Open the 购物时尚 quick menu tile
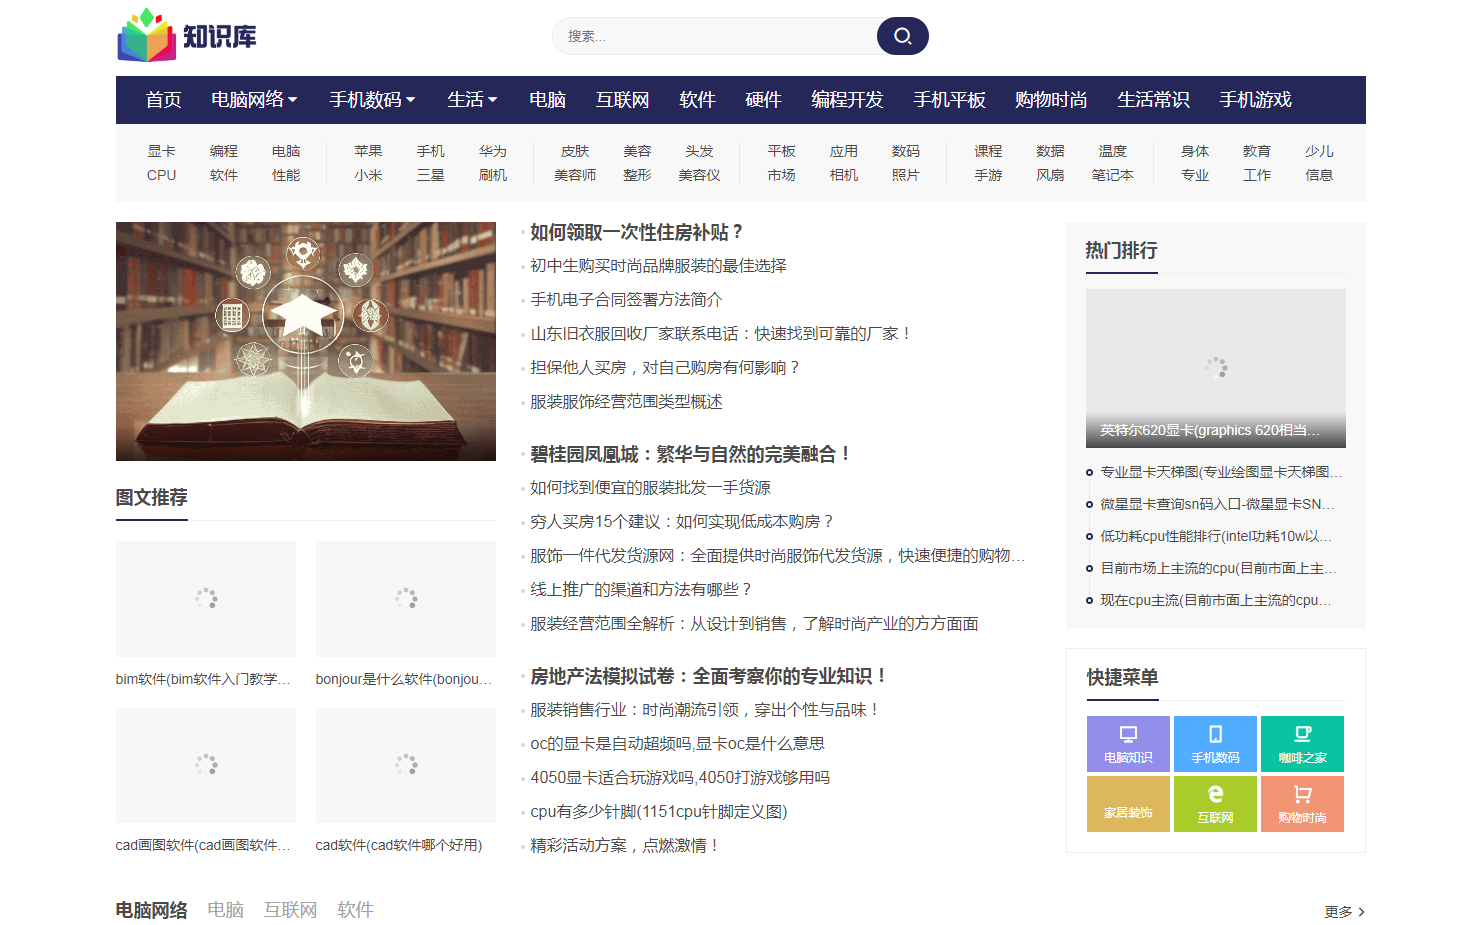 click(x=1302, y=804)
